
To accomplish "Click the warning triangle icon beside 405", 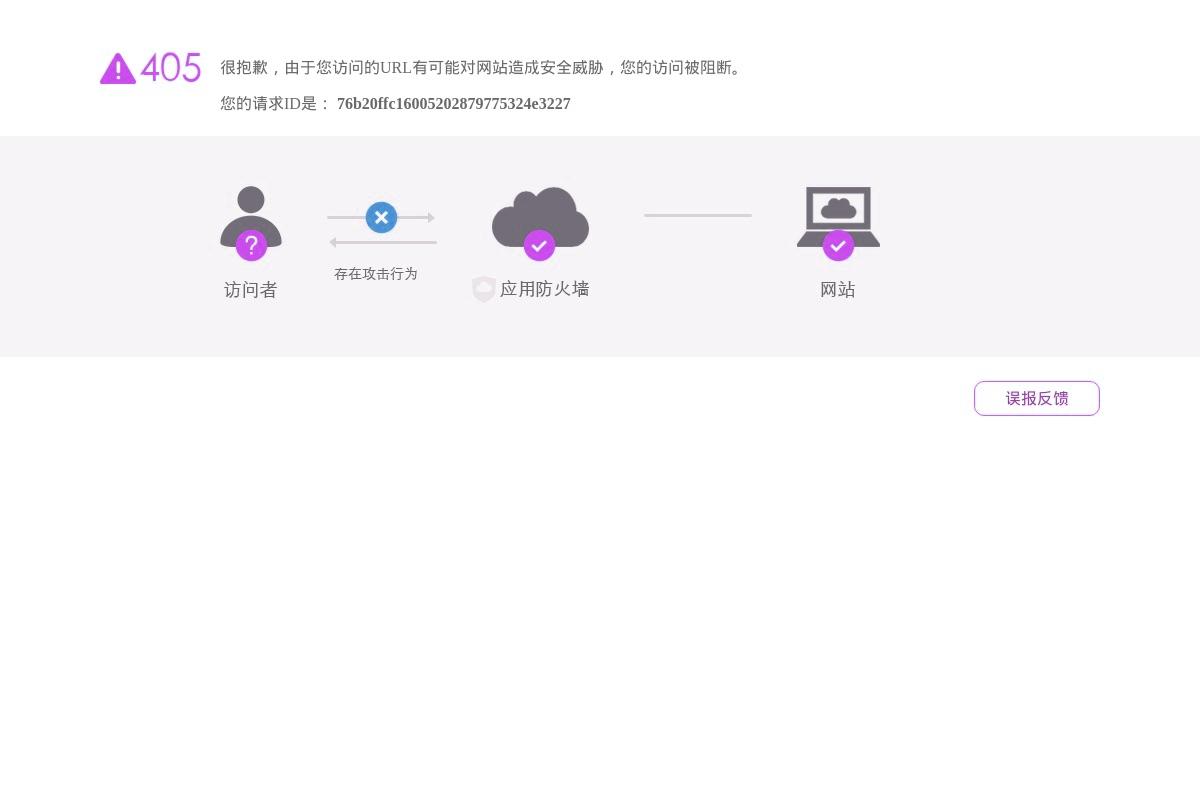I will 118,69.
